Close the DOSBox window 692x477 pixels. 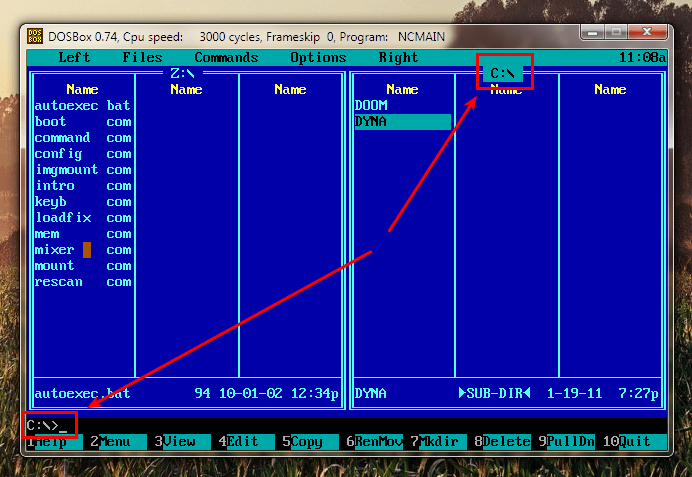(647, 32)
